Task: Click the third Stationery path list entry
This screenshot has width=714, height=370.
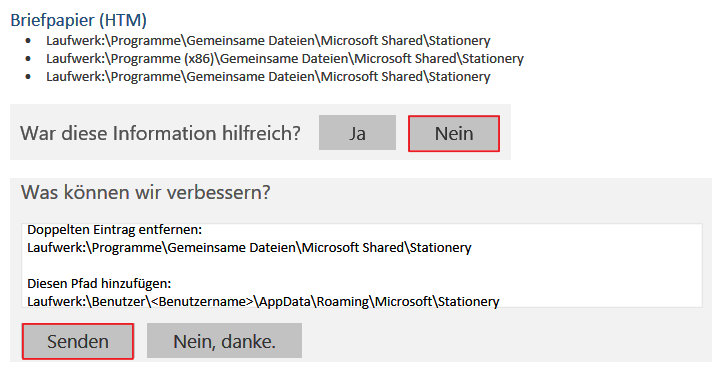Action: (268, 76)
